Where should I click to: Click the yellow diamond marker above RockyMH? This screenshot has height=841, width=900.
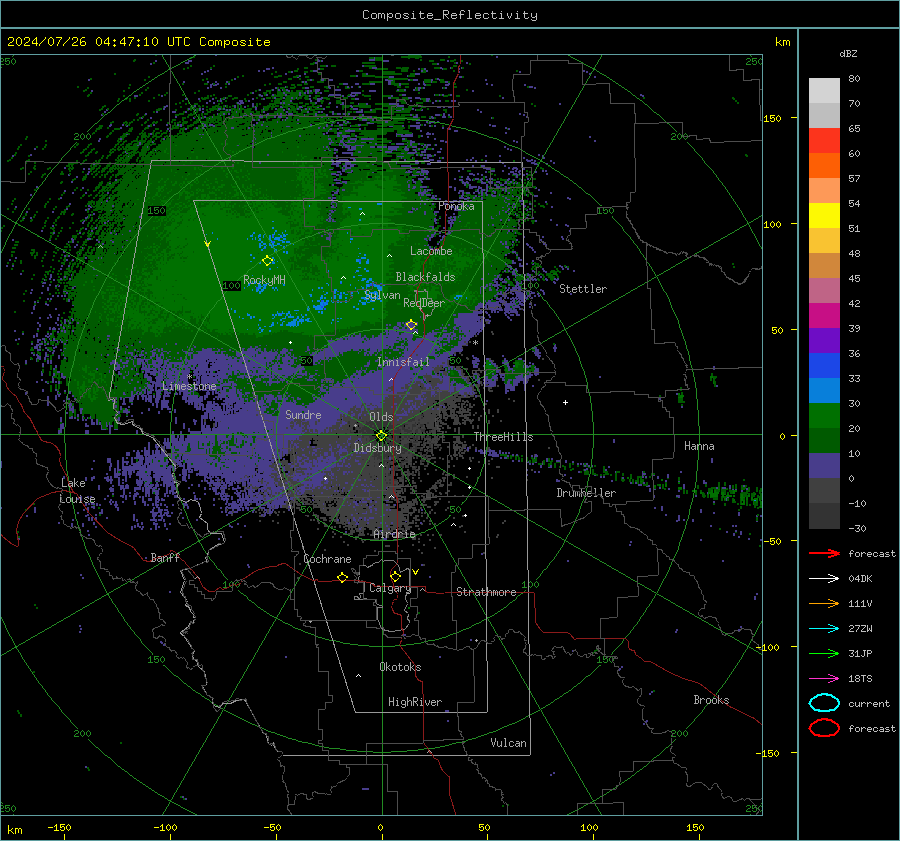(267, 261)
